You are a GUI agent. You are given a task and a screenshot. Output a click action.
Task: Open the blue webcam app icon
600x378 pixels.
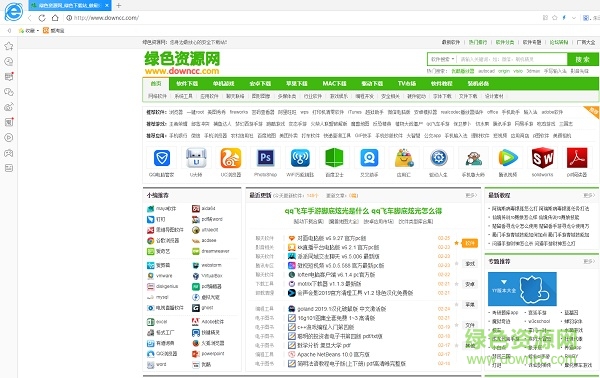[369, 158]
